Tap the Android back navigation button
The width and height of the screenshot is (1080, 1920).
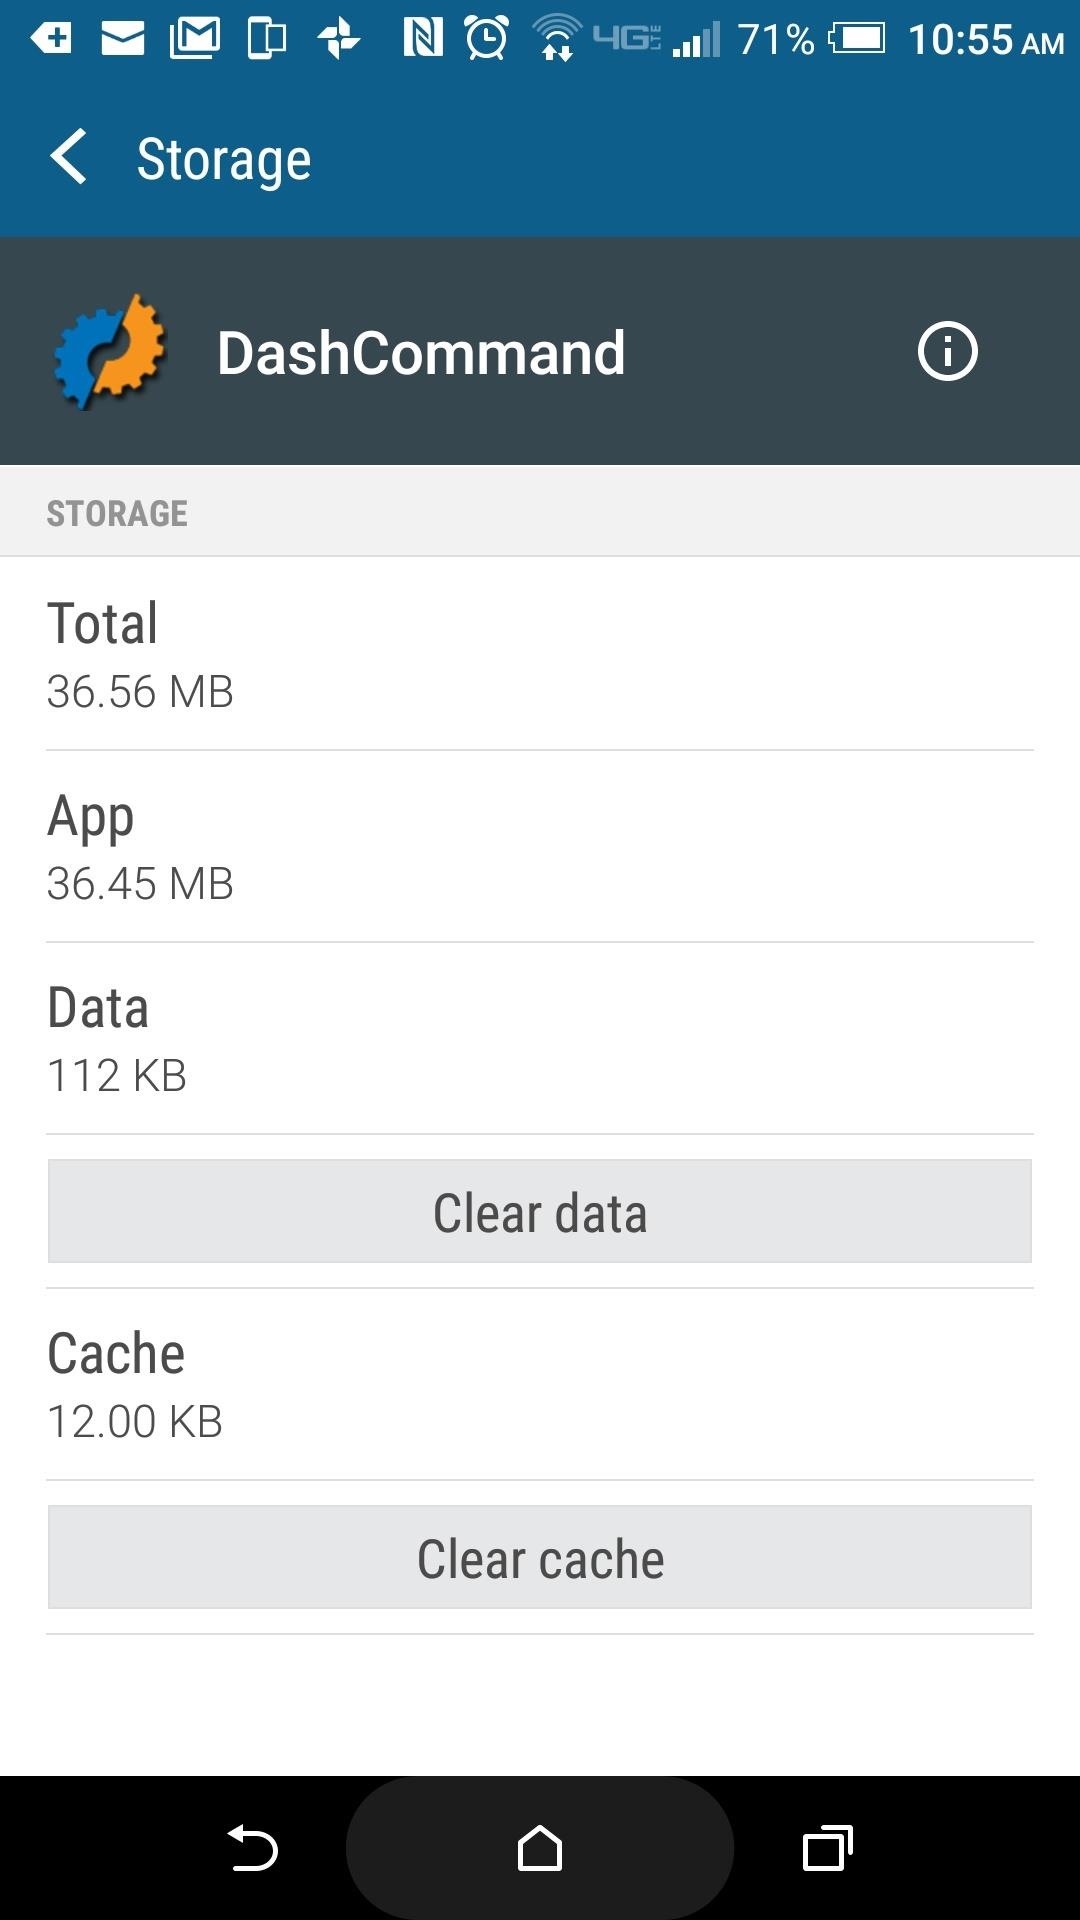tap(252, 1848)
